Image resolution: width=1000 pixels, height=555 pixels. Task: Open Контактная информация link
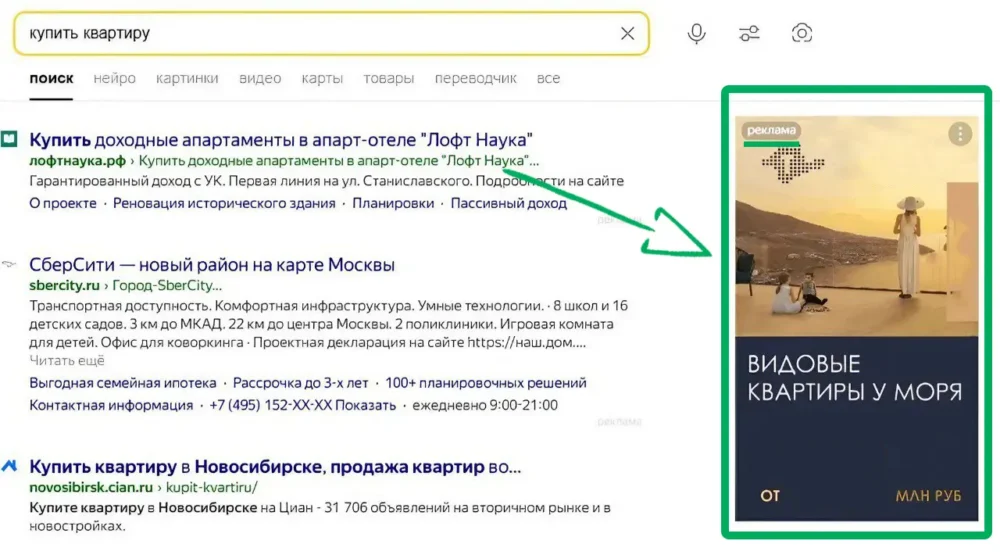(x=111, y=406)
